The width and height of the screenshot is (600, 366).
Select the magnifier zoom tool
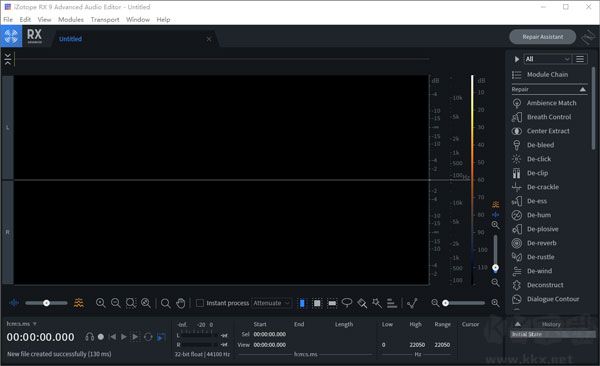[x=166, y=303]
